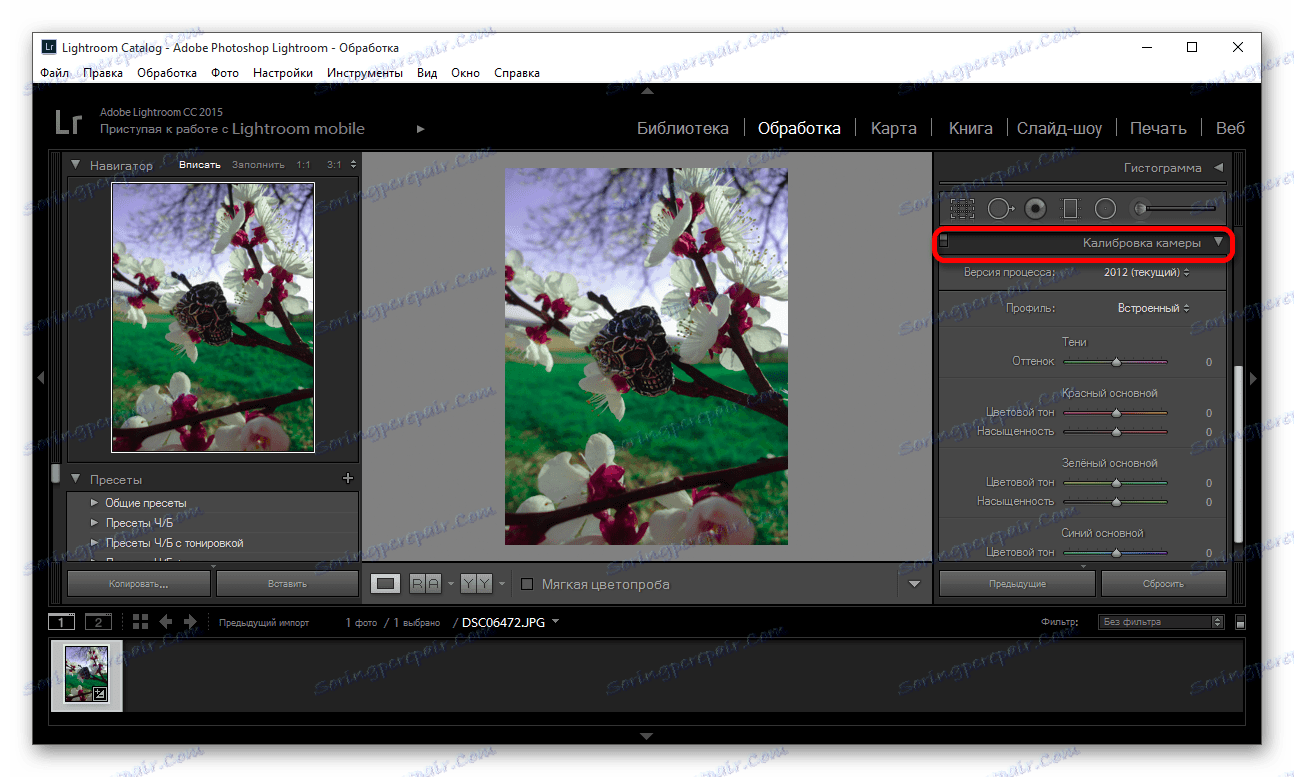Open before/after RA options arrow
1294x777 pixels.
450,584
